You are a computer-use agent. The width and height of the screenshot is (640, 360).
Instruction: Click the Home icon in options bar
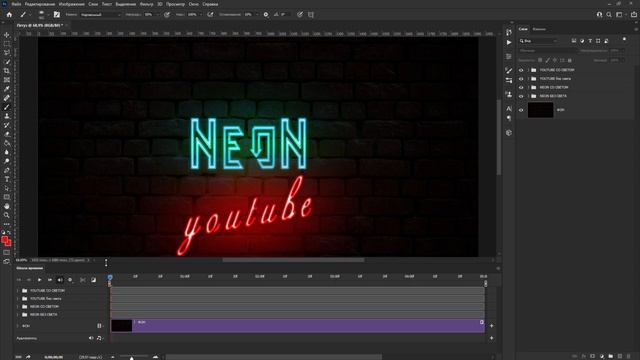[9, 15]
